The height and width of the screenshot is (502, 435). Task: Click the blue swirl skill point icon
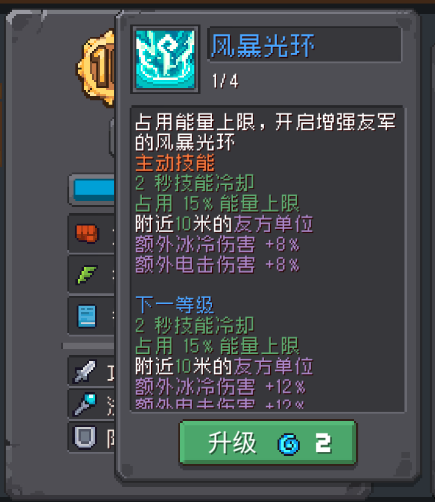(289, 444)
